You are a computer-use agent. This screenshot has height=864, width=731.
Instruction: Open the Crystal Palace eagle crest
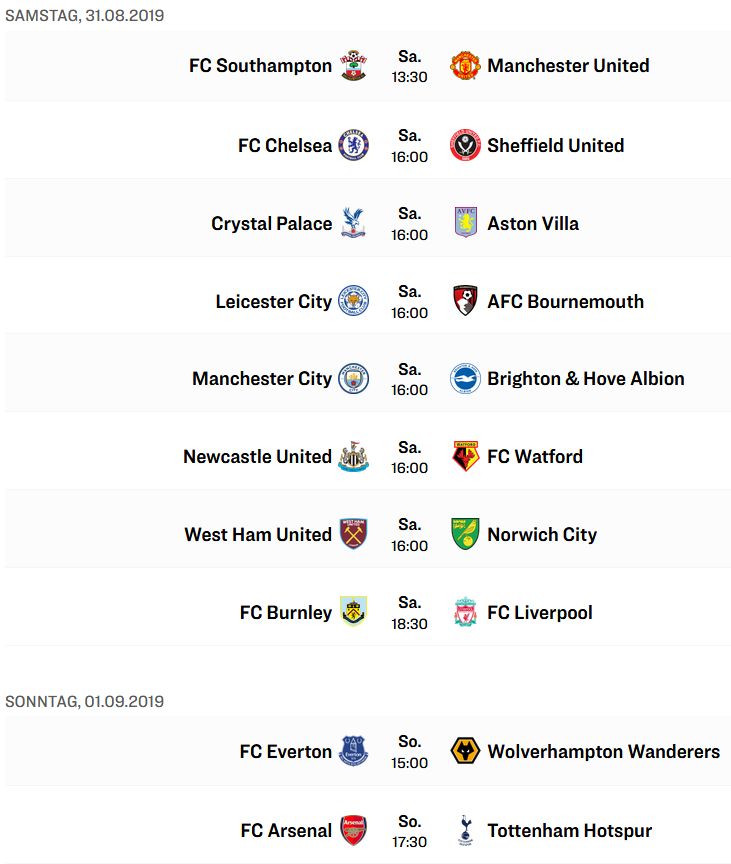(x=353, y=223)
